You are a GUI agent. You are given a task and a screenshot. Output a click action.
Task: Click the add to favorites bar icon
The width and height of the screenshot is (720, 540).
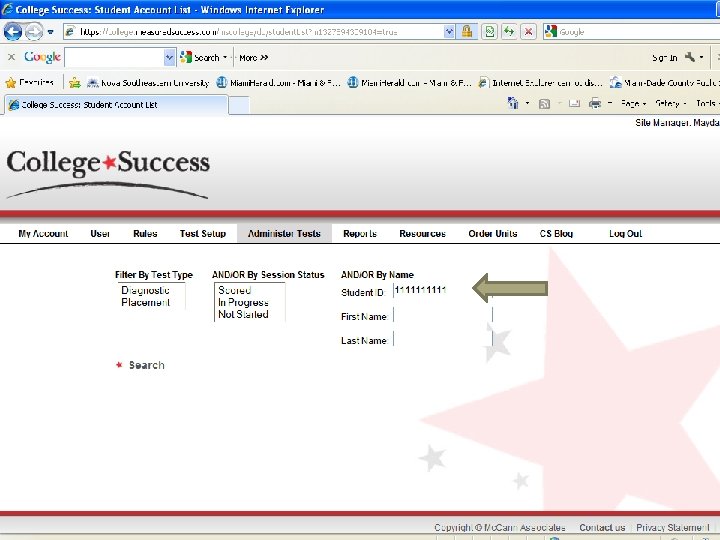pyautogui.click(x=74, y=83)
